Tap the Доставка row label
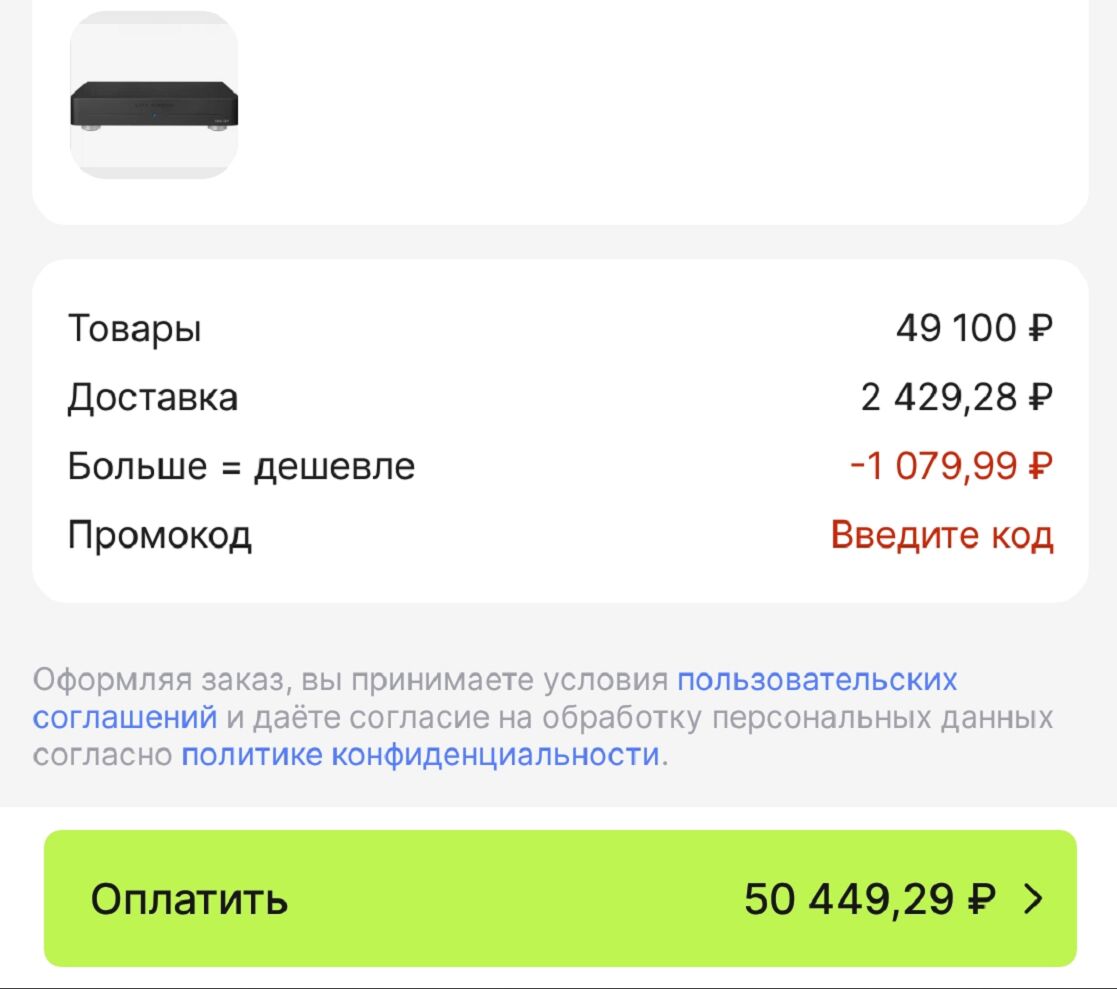 pyautogui.click(x=153, y=397)
